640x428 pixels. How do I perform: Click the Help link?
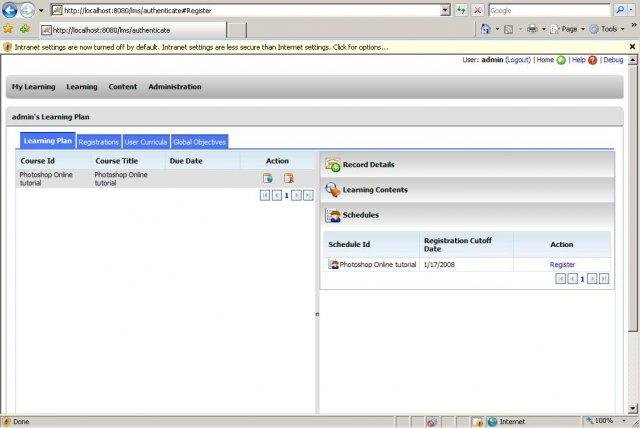578,60
